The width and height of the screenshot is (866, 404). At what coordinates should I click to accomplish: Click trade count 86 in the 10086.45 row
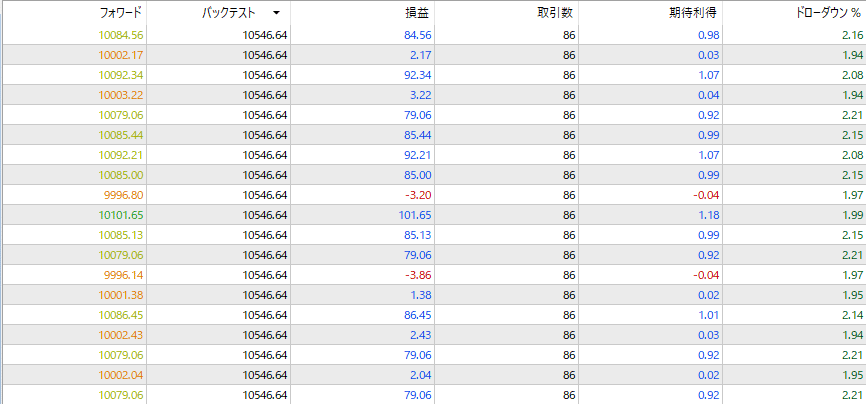coord(569,315)
